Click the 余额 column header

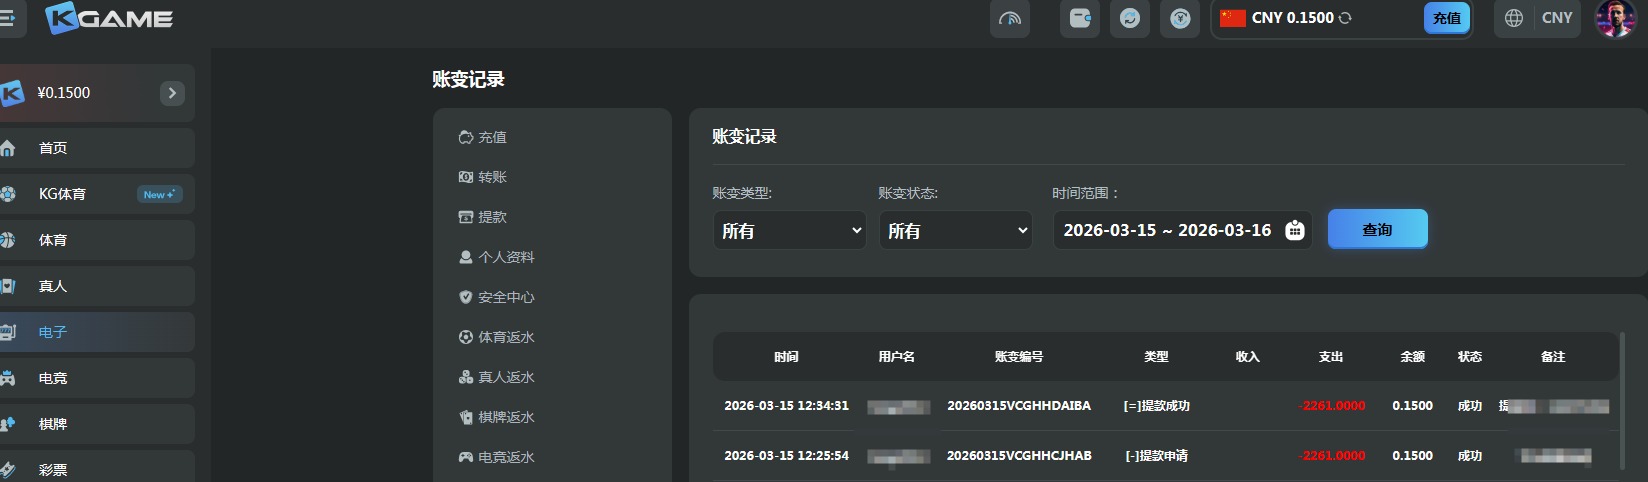[x=1412, y=357]
